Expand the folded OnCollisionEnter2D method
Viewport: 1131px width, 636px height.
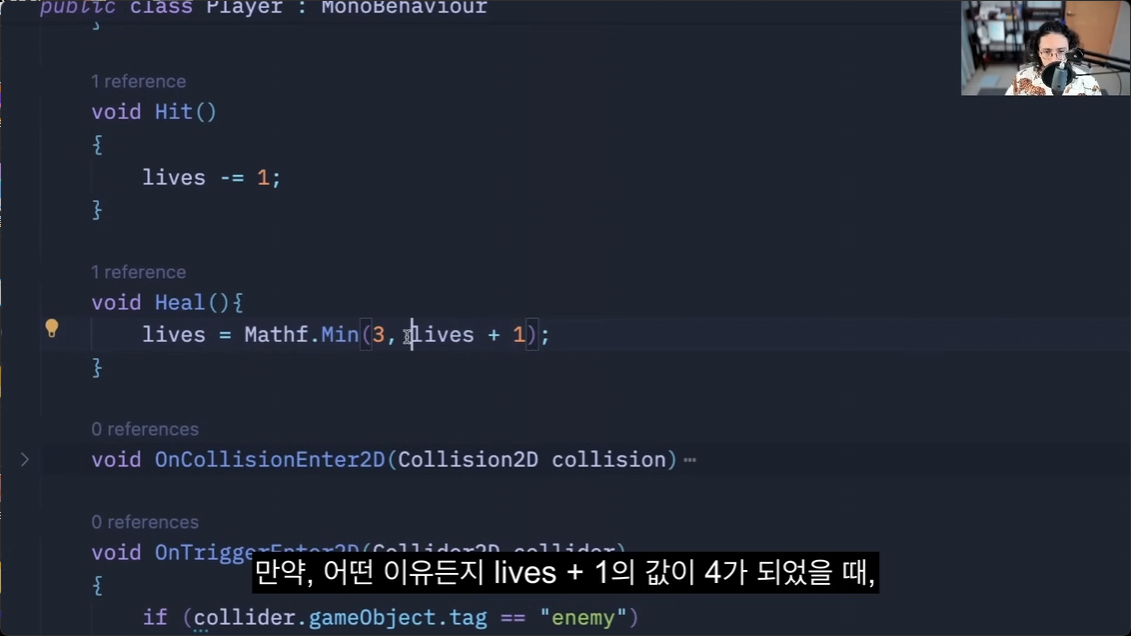tap(25, 459)
